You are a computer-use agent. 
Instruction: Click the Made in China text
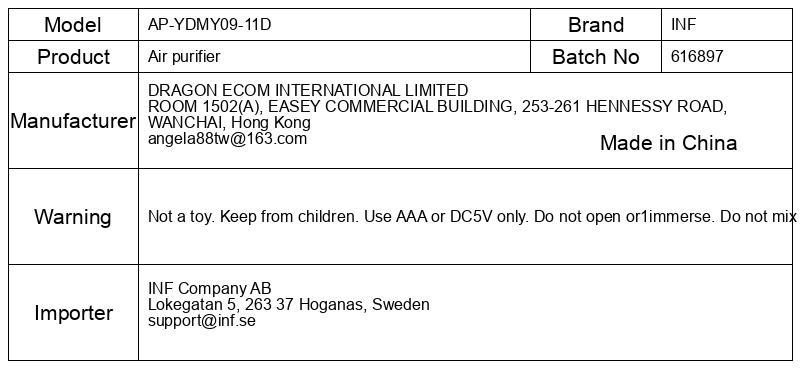tap(668, 143)
